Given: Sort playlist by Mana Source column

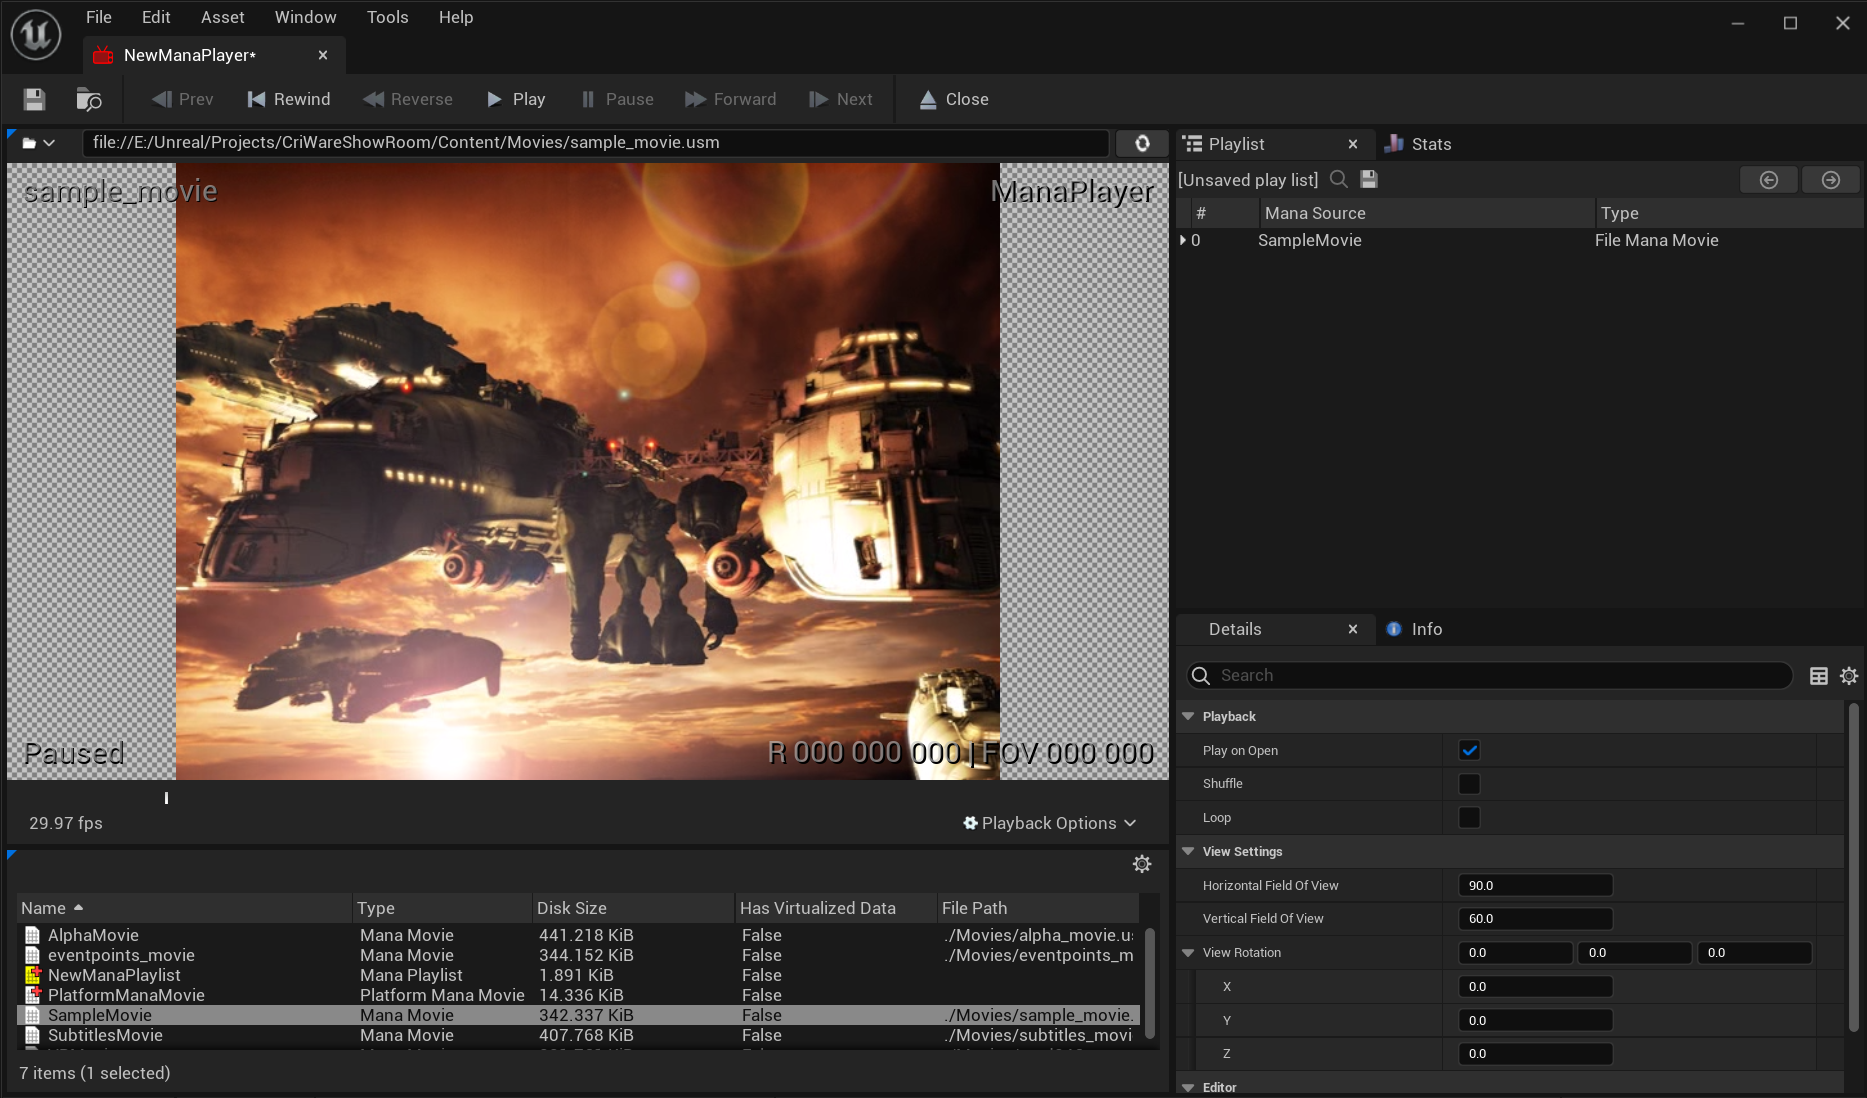Looking at the screenshot, I should pyautogui.click(x=1426, y=213).
